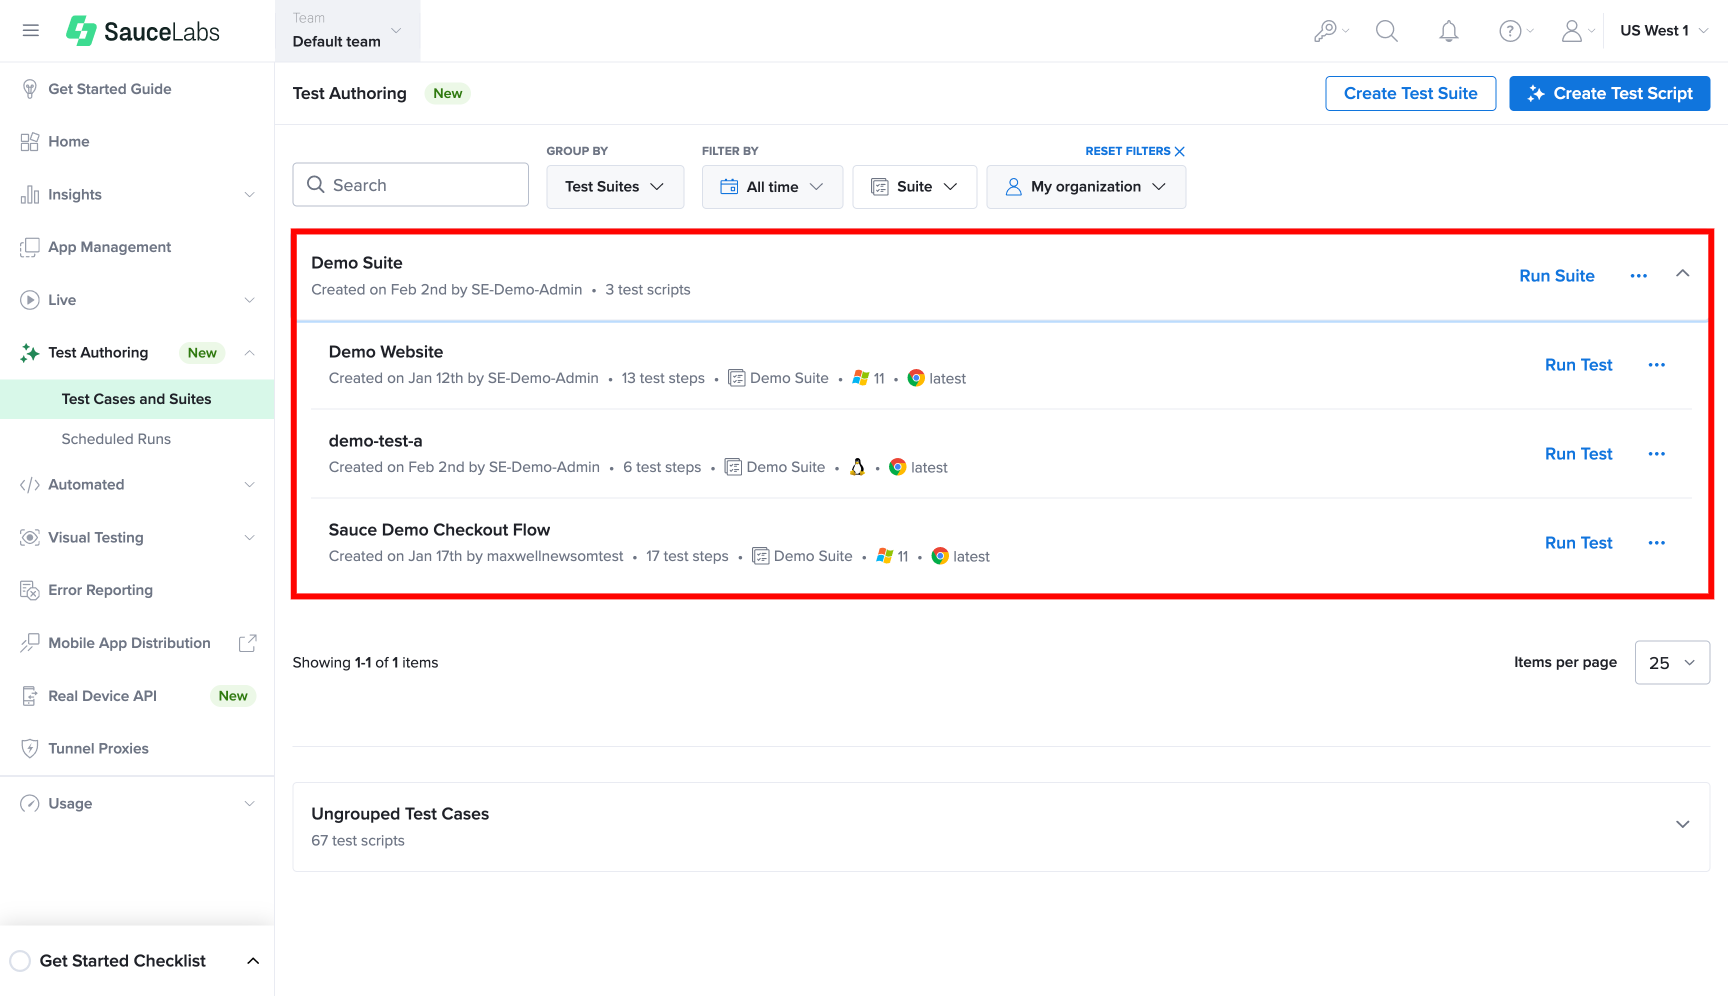Open more options for Sauce Demo Checkout Flow
The image size is (1728, 996).
coord(1657,543)
